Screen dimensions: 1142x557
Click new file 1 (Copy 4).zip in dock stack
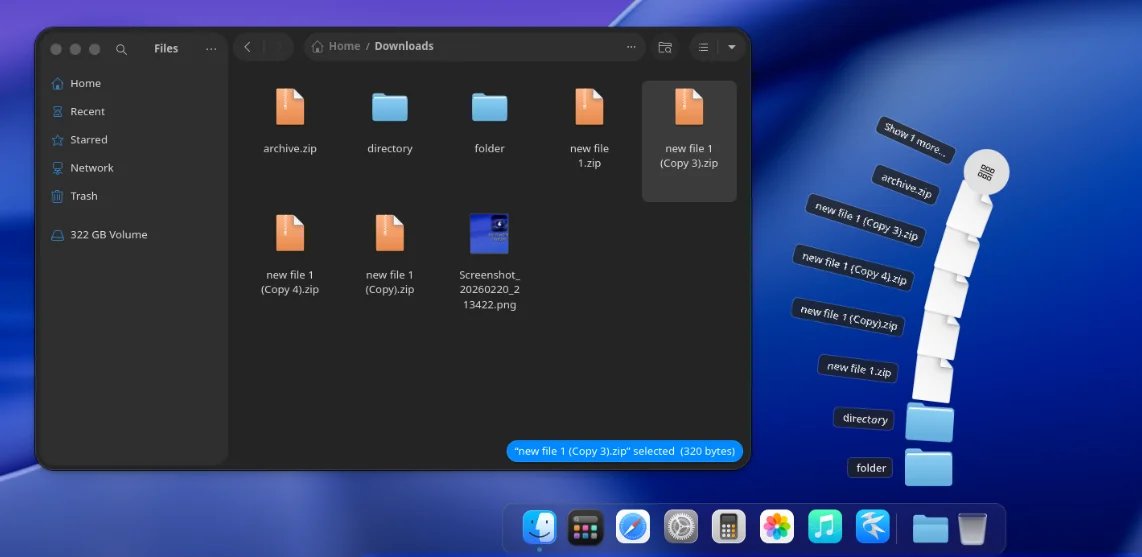point(853,266)
